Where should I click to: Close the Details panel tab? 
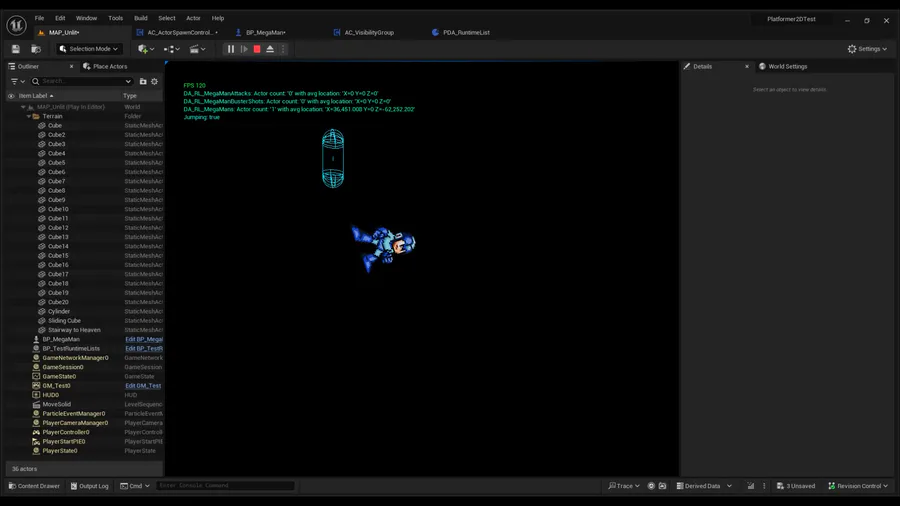[747, 67]
